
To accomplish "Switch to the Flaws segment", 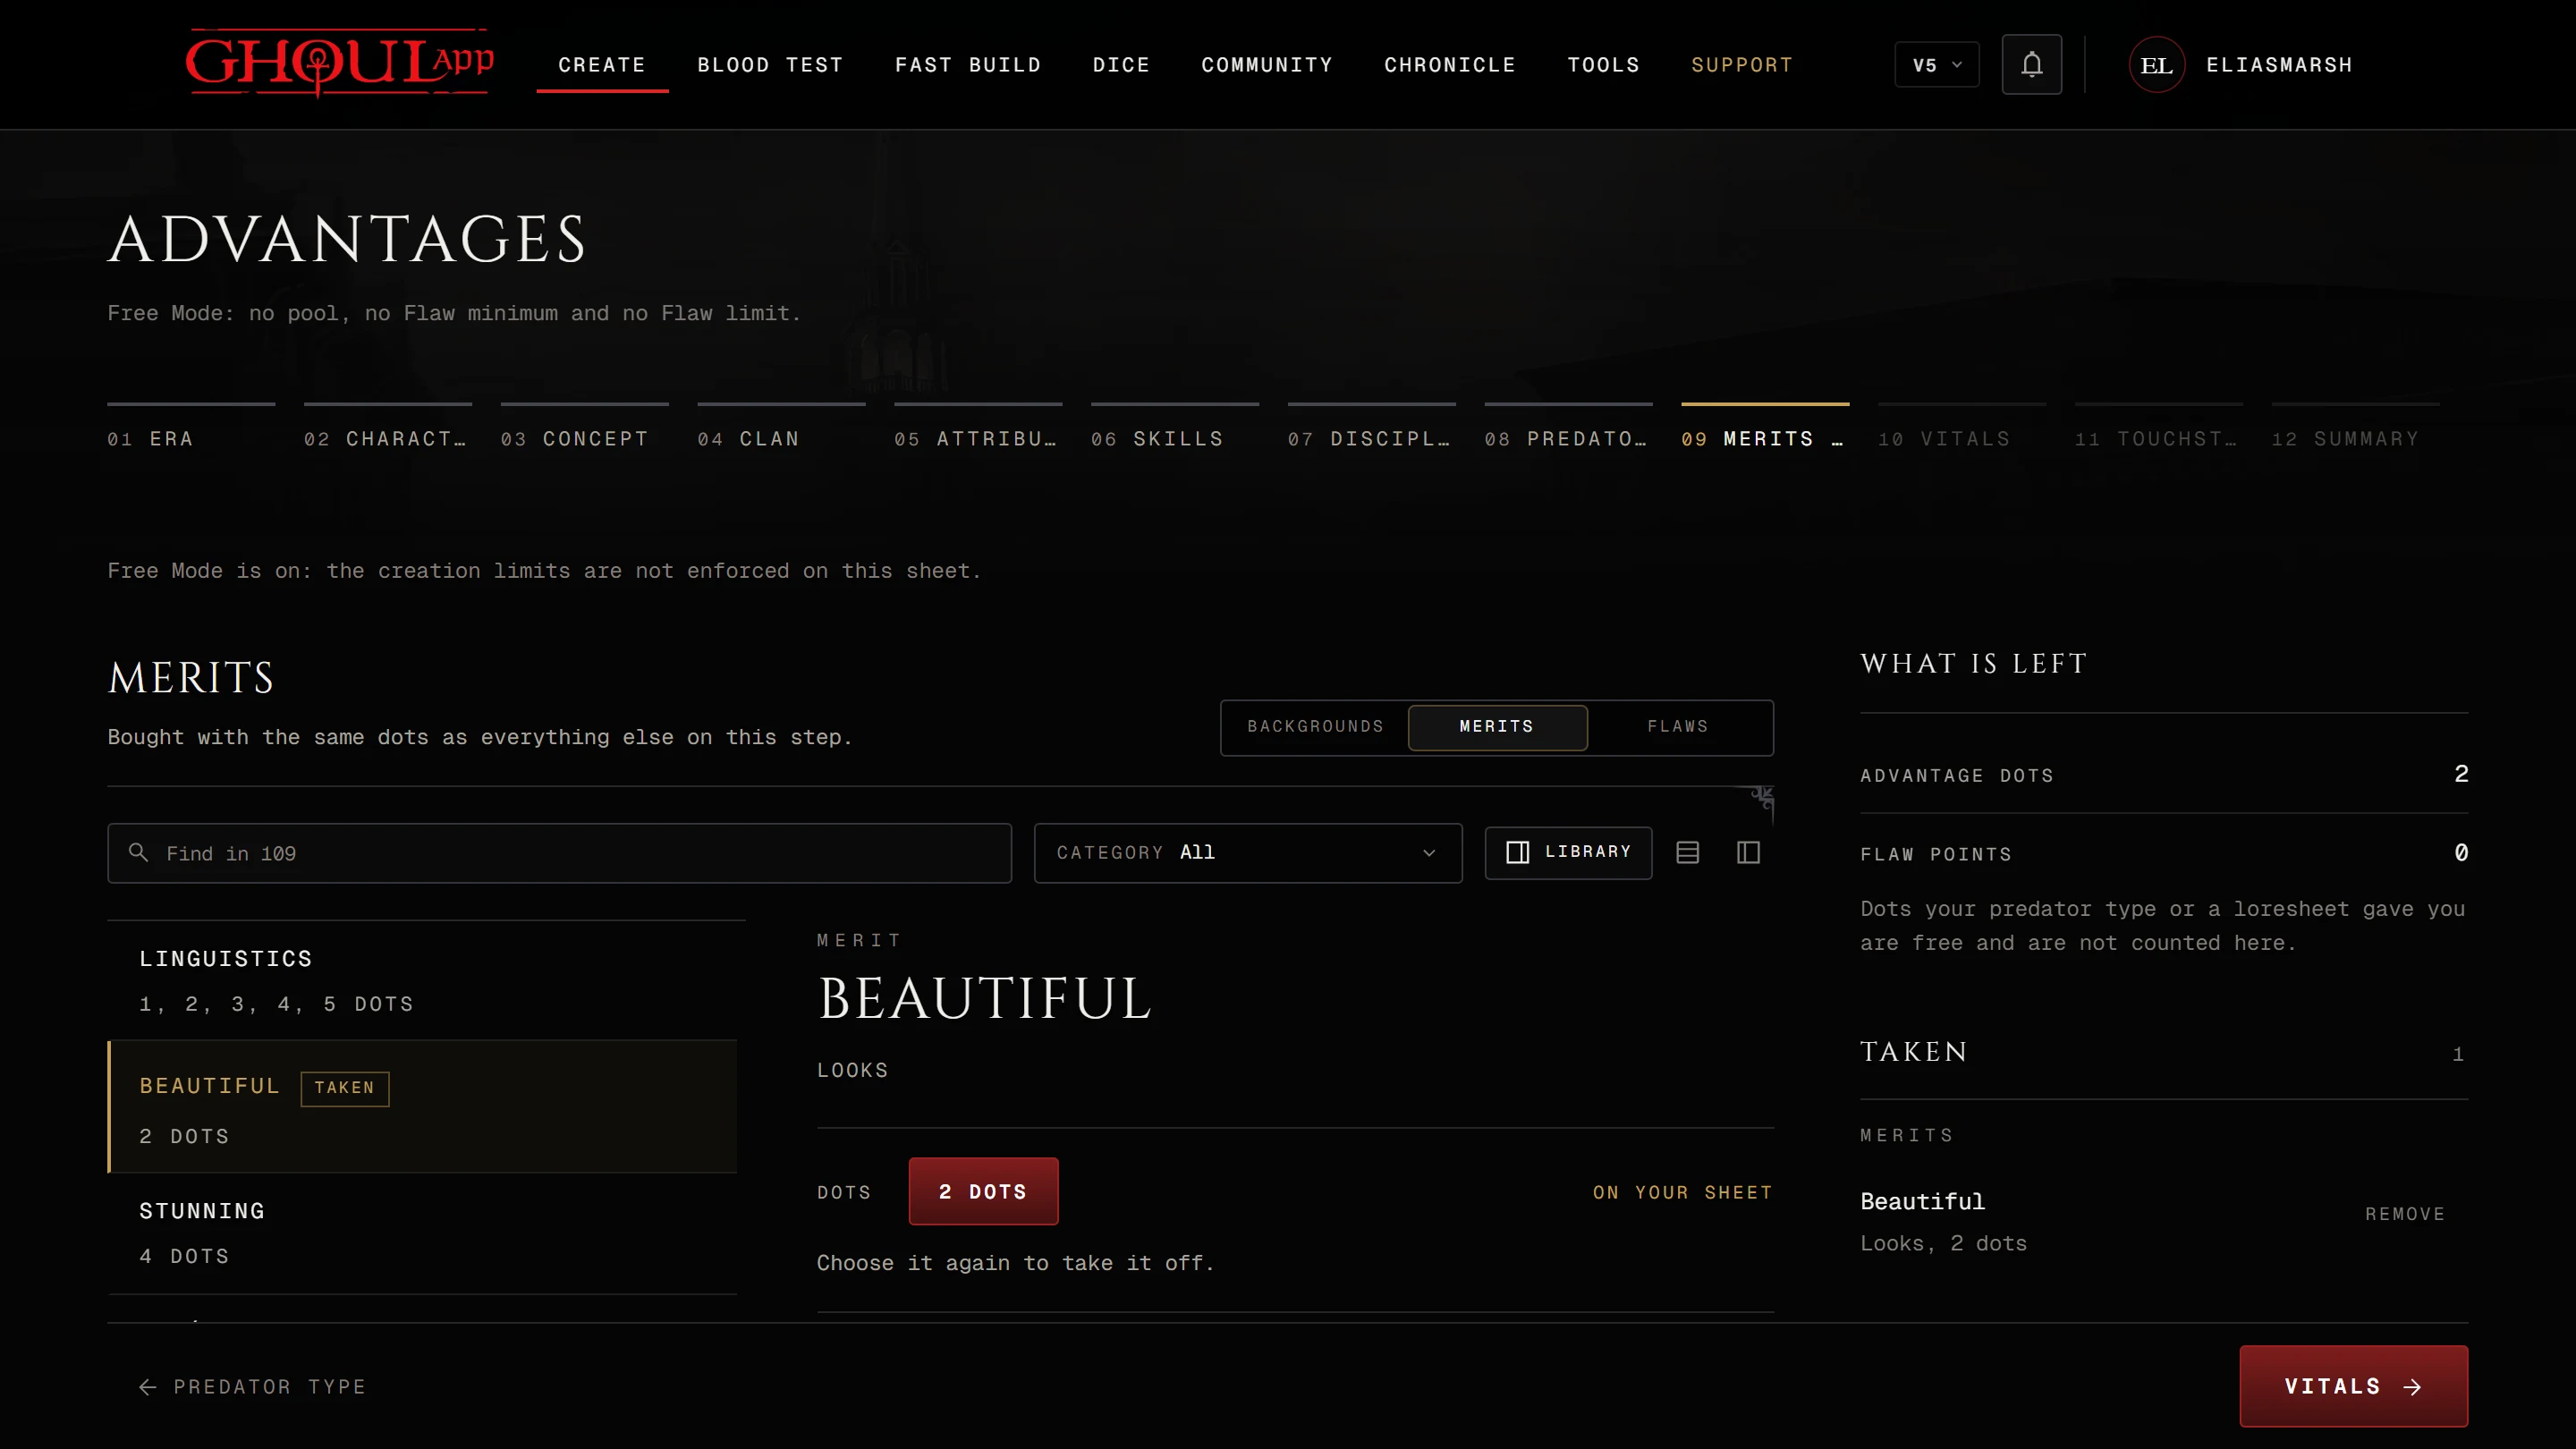I will 1678,727.
